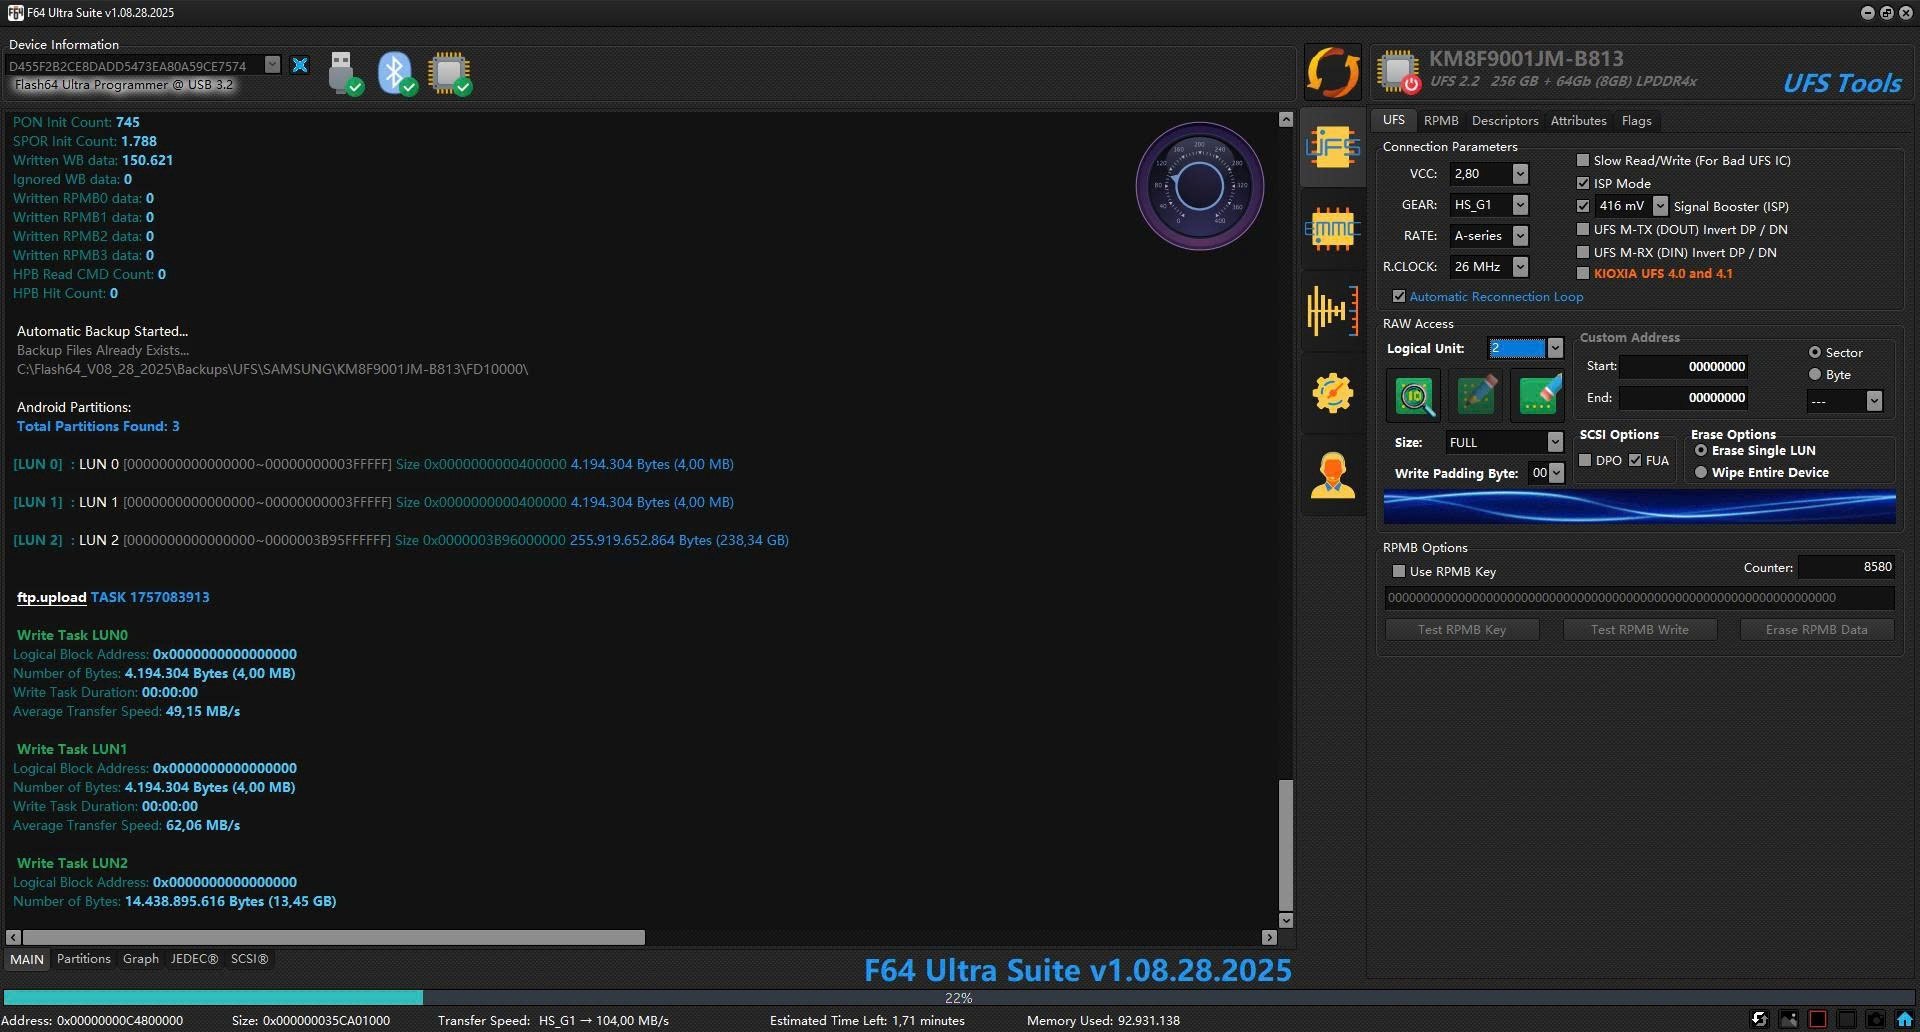Image resolution: width=1920 pixels, height=1032 pixels.
Task: Open the R.CLOCK 26 MHz dropdown
Action: click(1520, 267)
